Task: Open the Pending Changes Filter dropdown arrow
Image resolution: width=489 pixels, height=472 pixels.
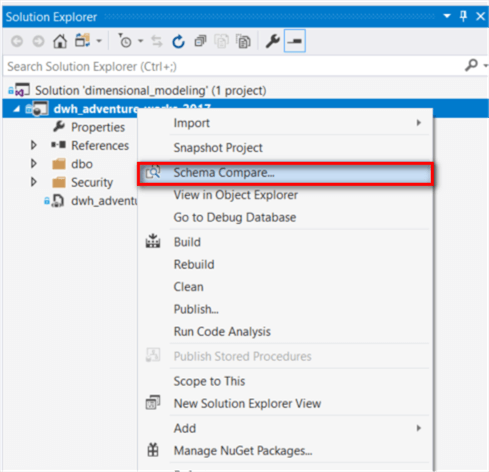Action: (140, 41)
